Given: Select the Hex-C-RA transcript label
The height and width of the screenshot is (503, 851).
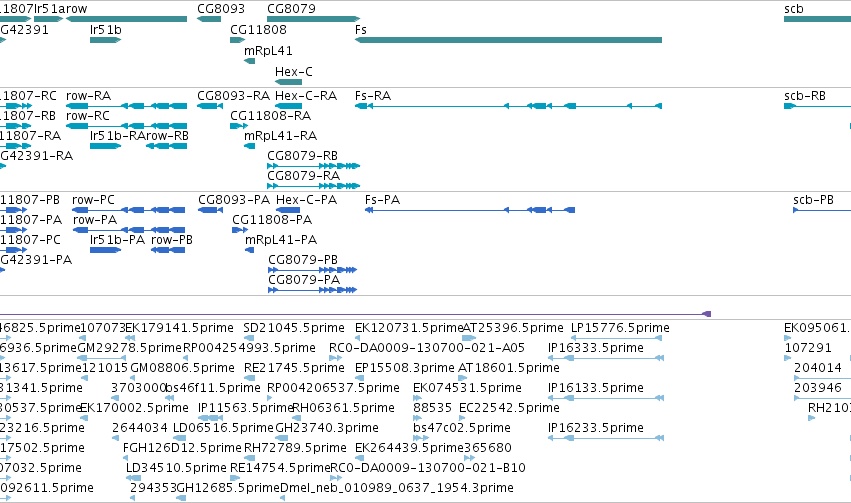Looking at the screenshot, I should click(x=306, y=96).
